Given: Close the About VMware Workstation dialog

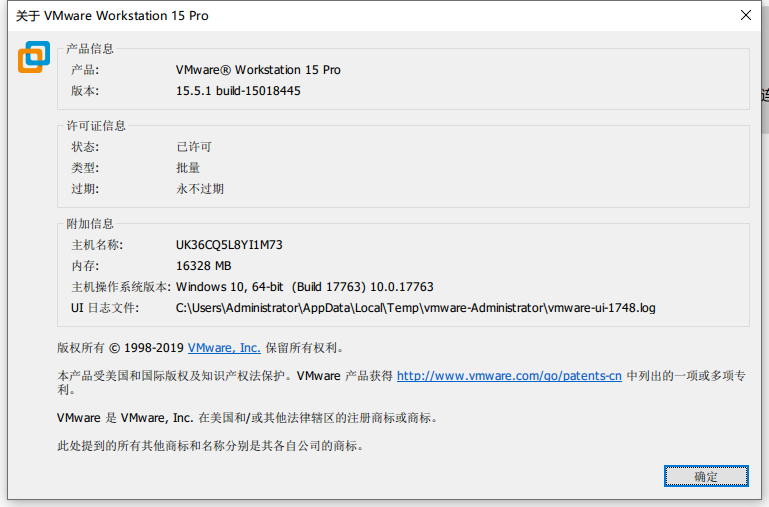Looking at the screenshot, I should point(745,15).
